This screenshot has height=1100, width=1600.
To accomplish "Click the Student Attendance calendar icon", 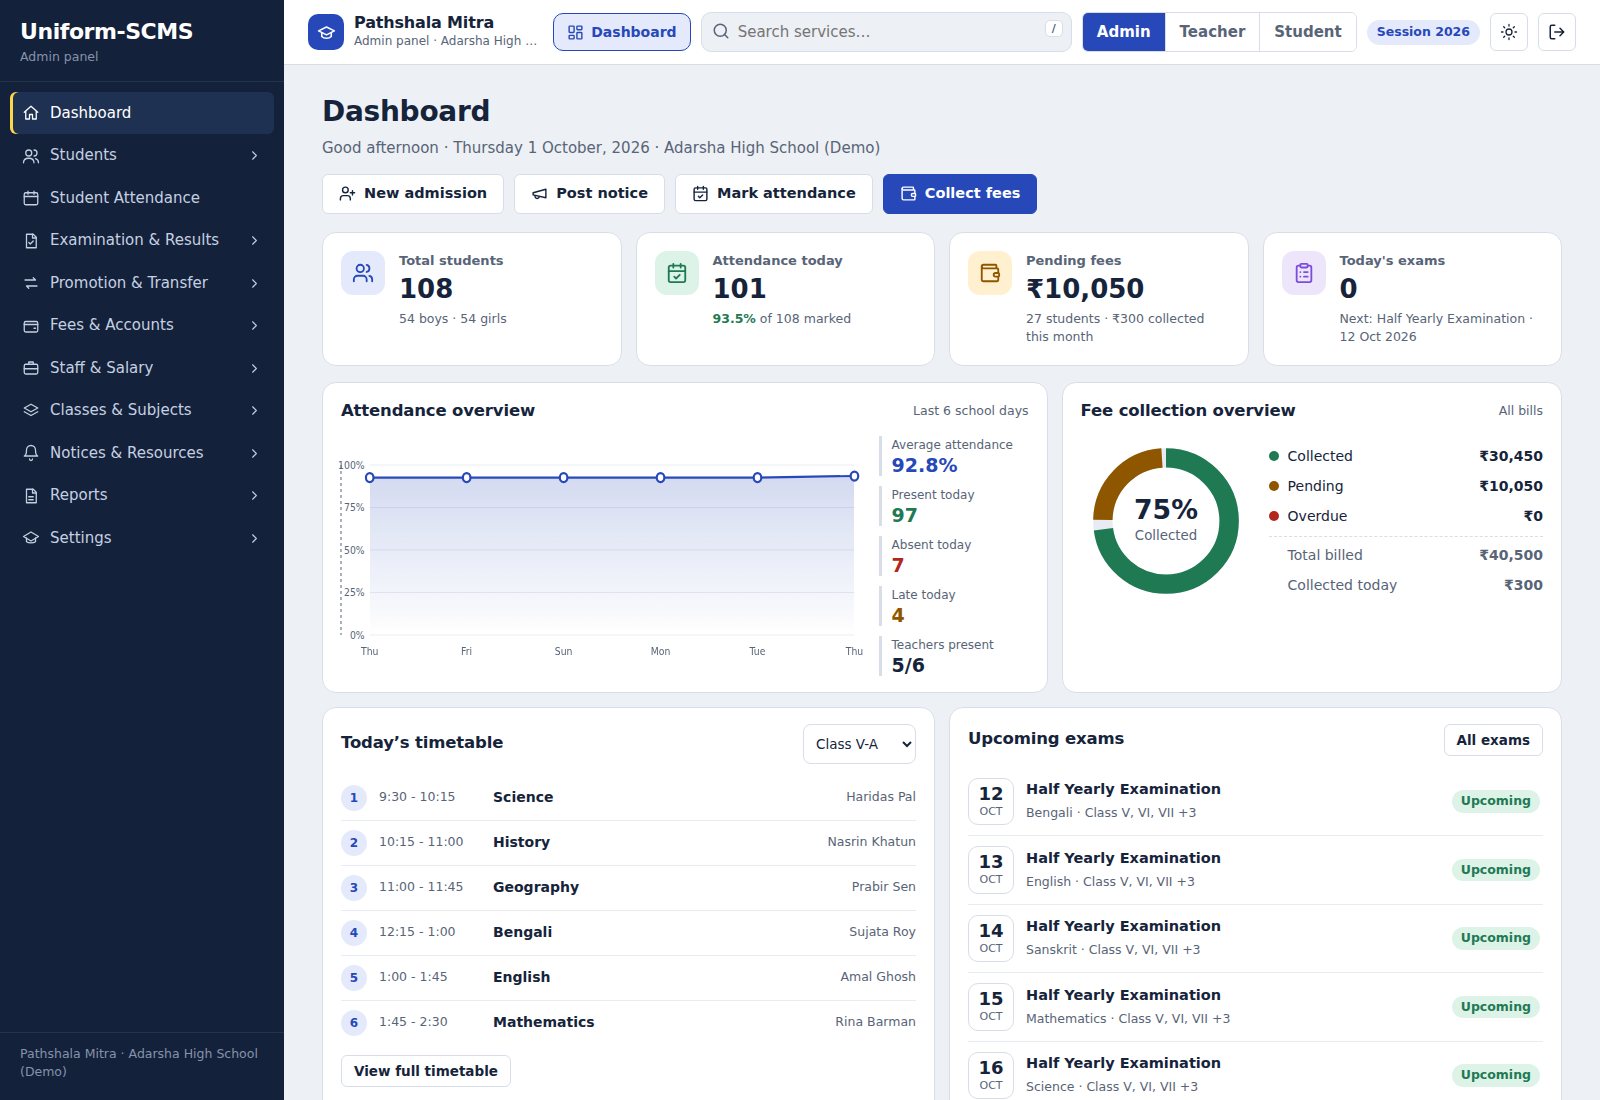I will (x=31, y=198).
